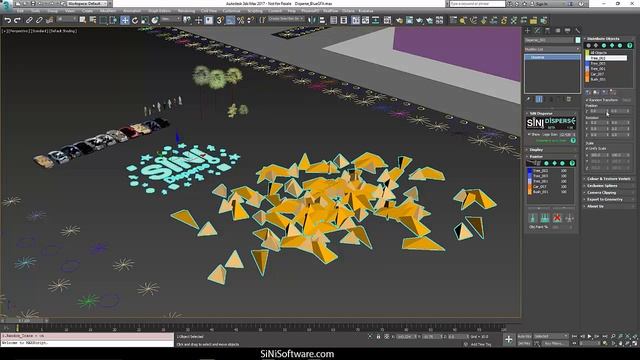Viewport: 640px width, 360px height.
Task: Open the Modifier List dropdown
Action: [552, 49]
